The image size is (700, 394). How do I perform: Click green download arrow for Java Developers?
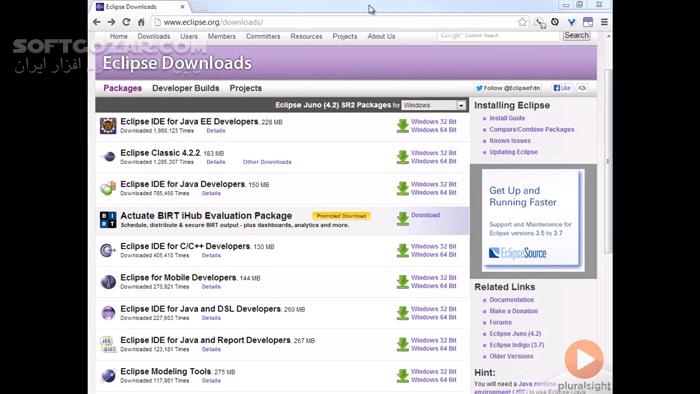tap(403, 188)
